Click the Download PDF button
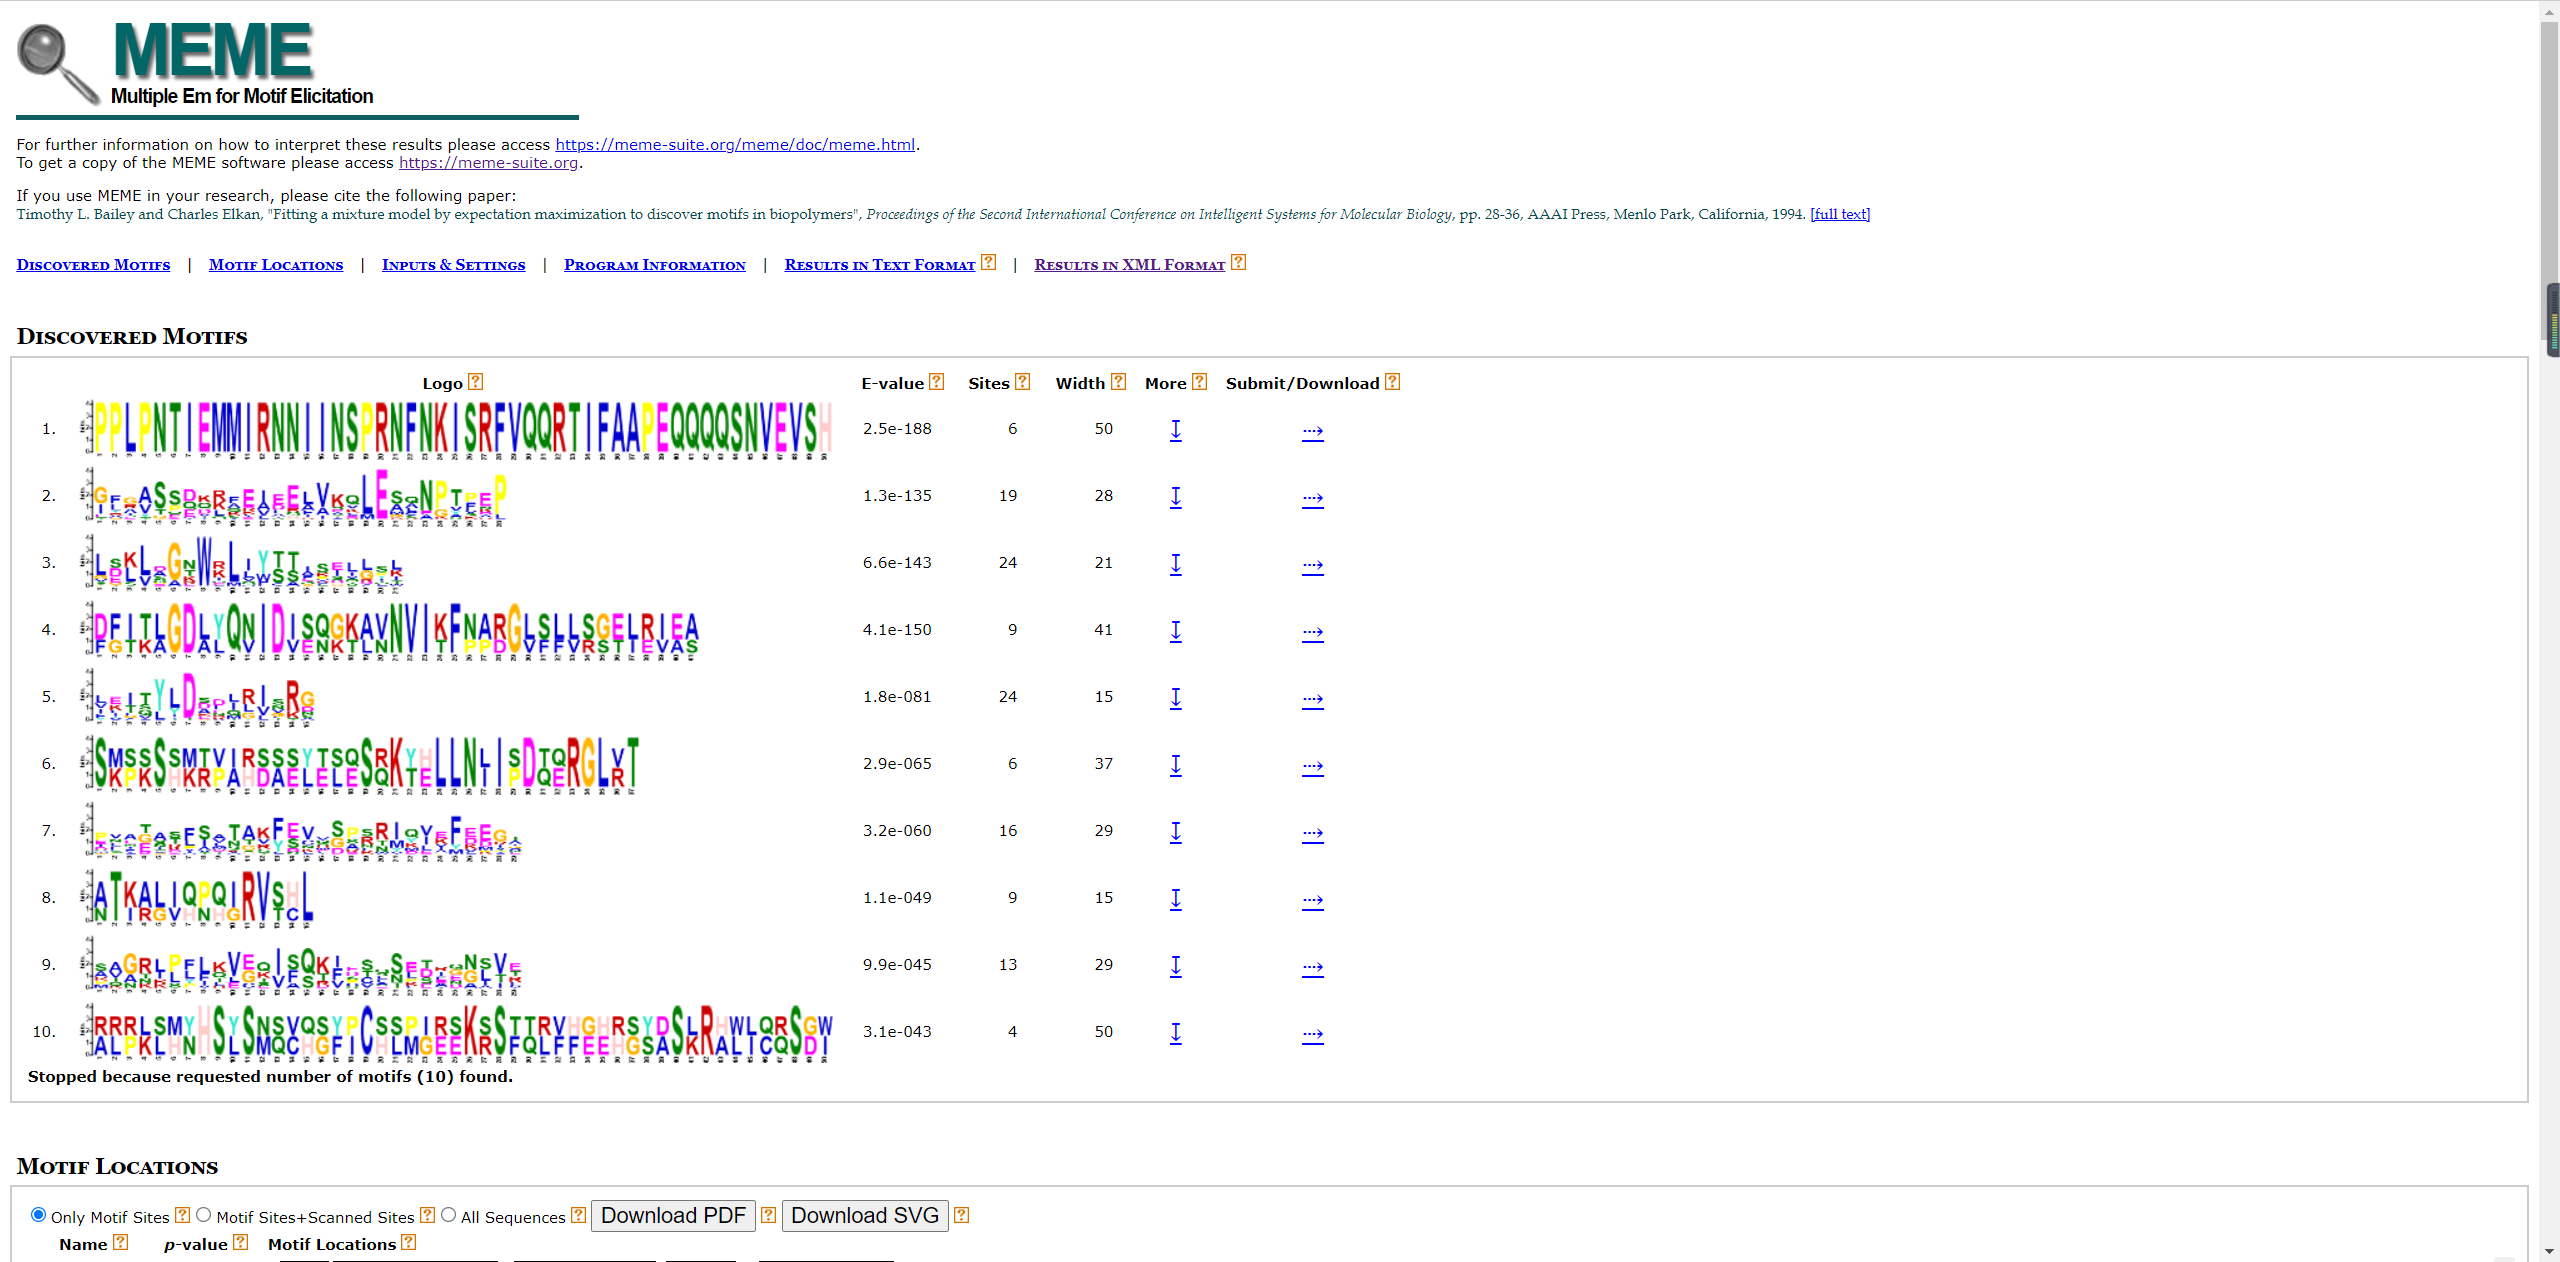 (673, 1216)
